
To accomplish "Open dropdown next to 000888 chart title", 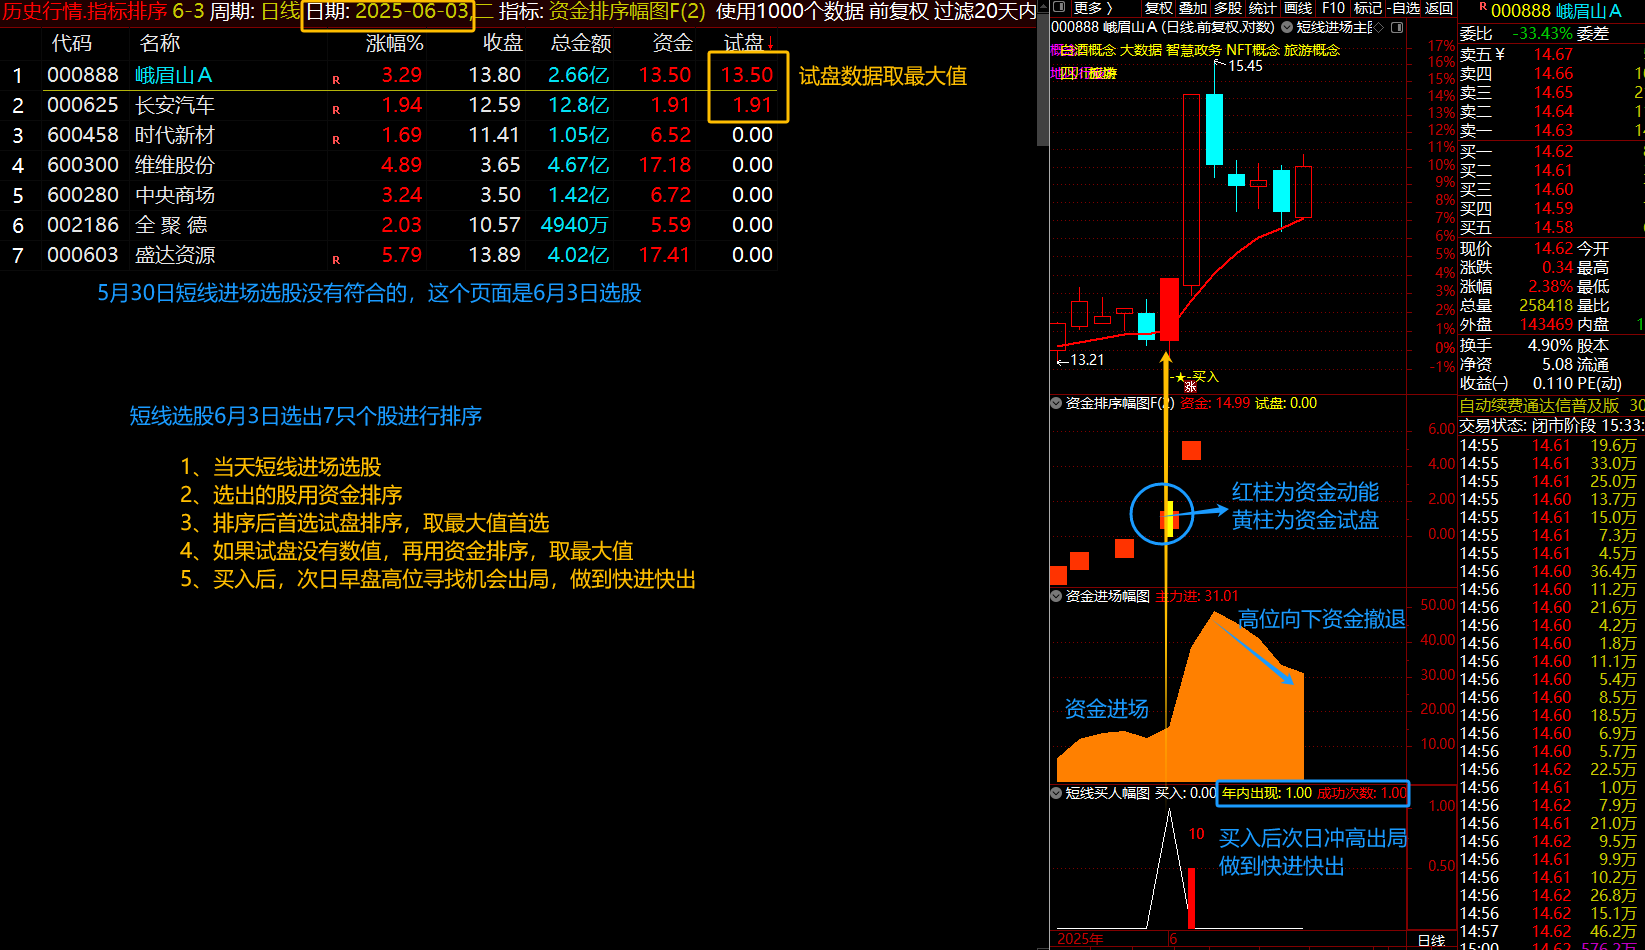I will click(x=1287, y=27).
